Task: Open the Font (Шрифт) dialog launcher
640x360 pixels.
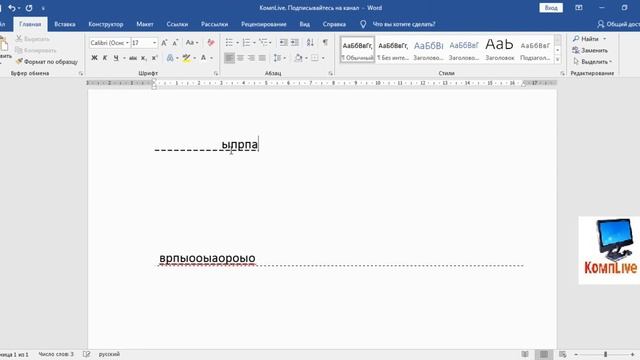Action: pyautogui.click(x=216, y=73)
